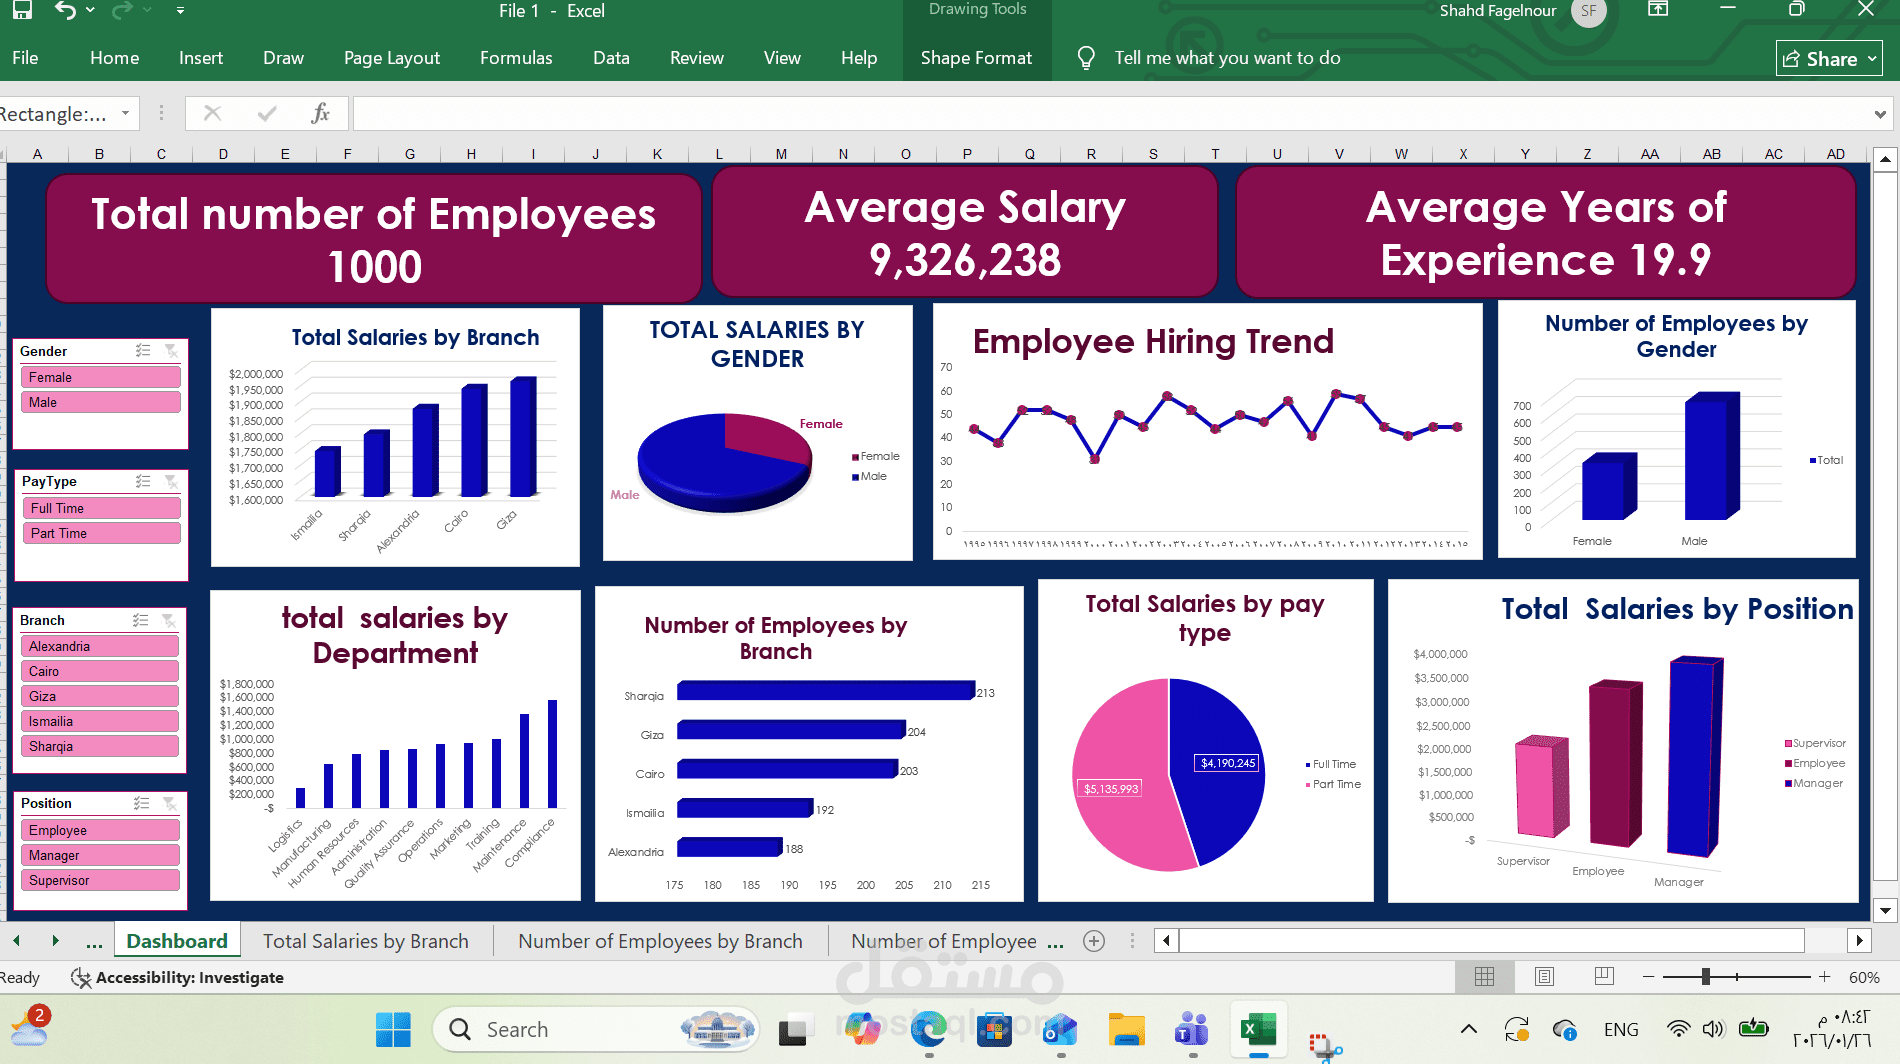The width and height of the screenshot is (1900, 1064).
Task: Select the Insert Function (fx) icon
Action: click(321, 113)
